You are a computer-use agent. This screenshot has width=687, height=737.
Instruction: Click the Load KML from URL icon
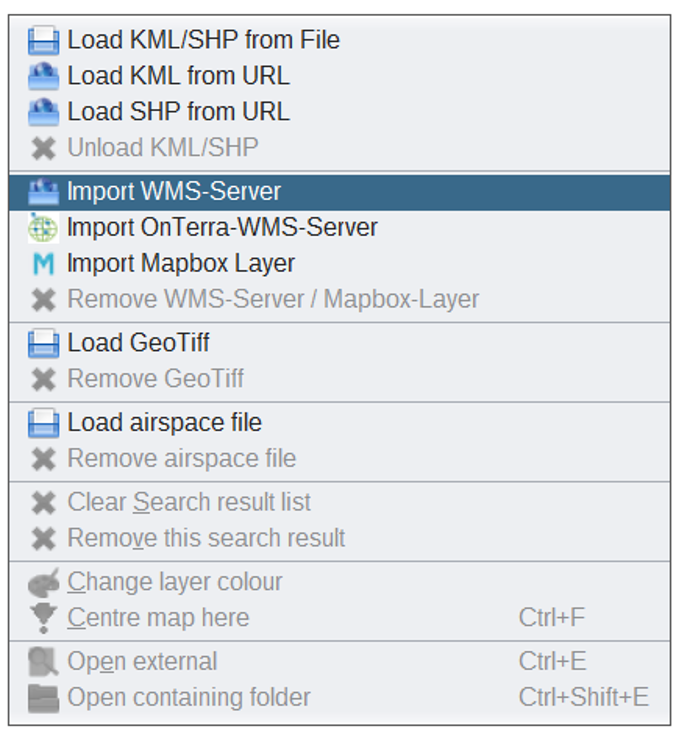(x=43, y=77)
